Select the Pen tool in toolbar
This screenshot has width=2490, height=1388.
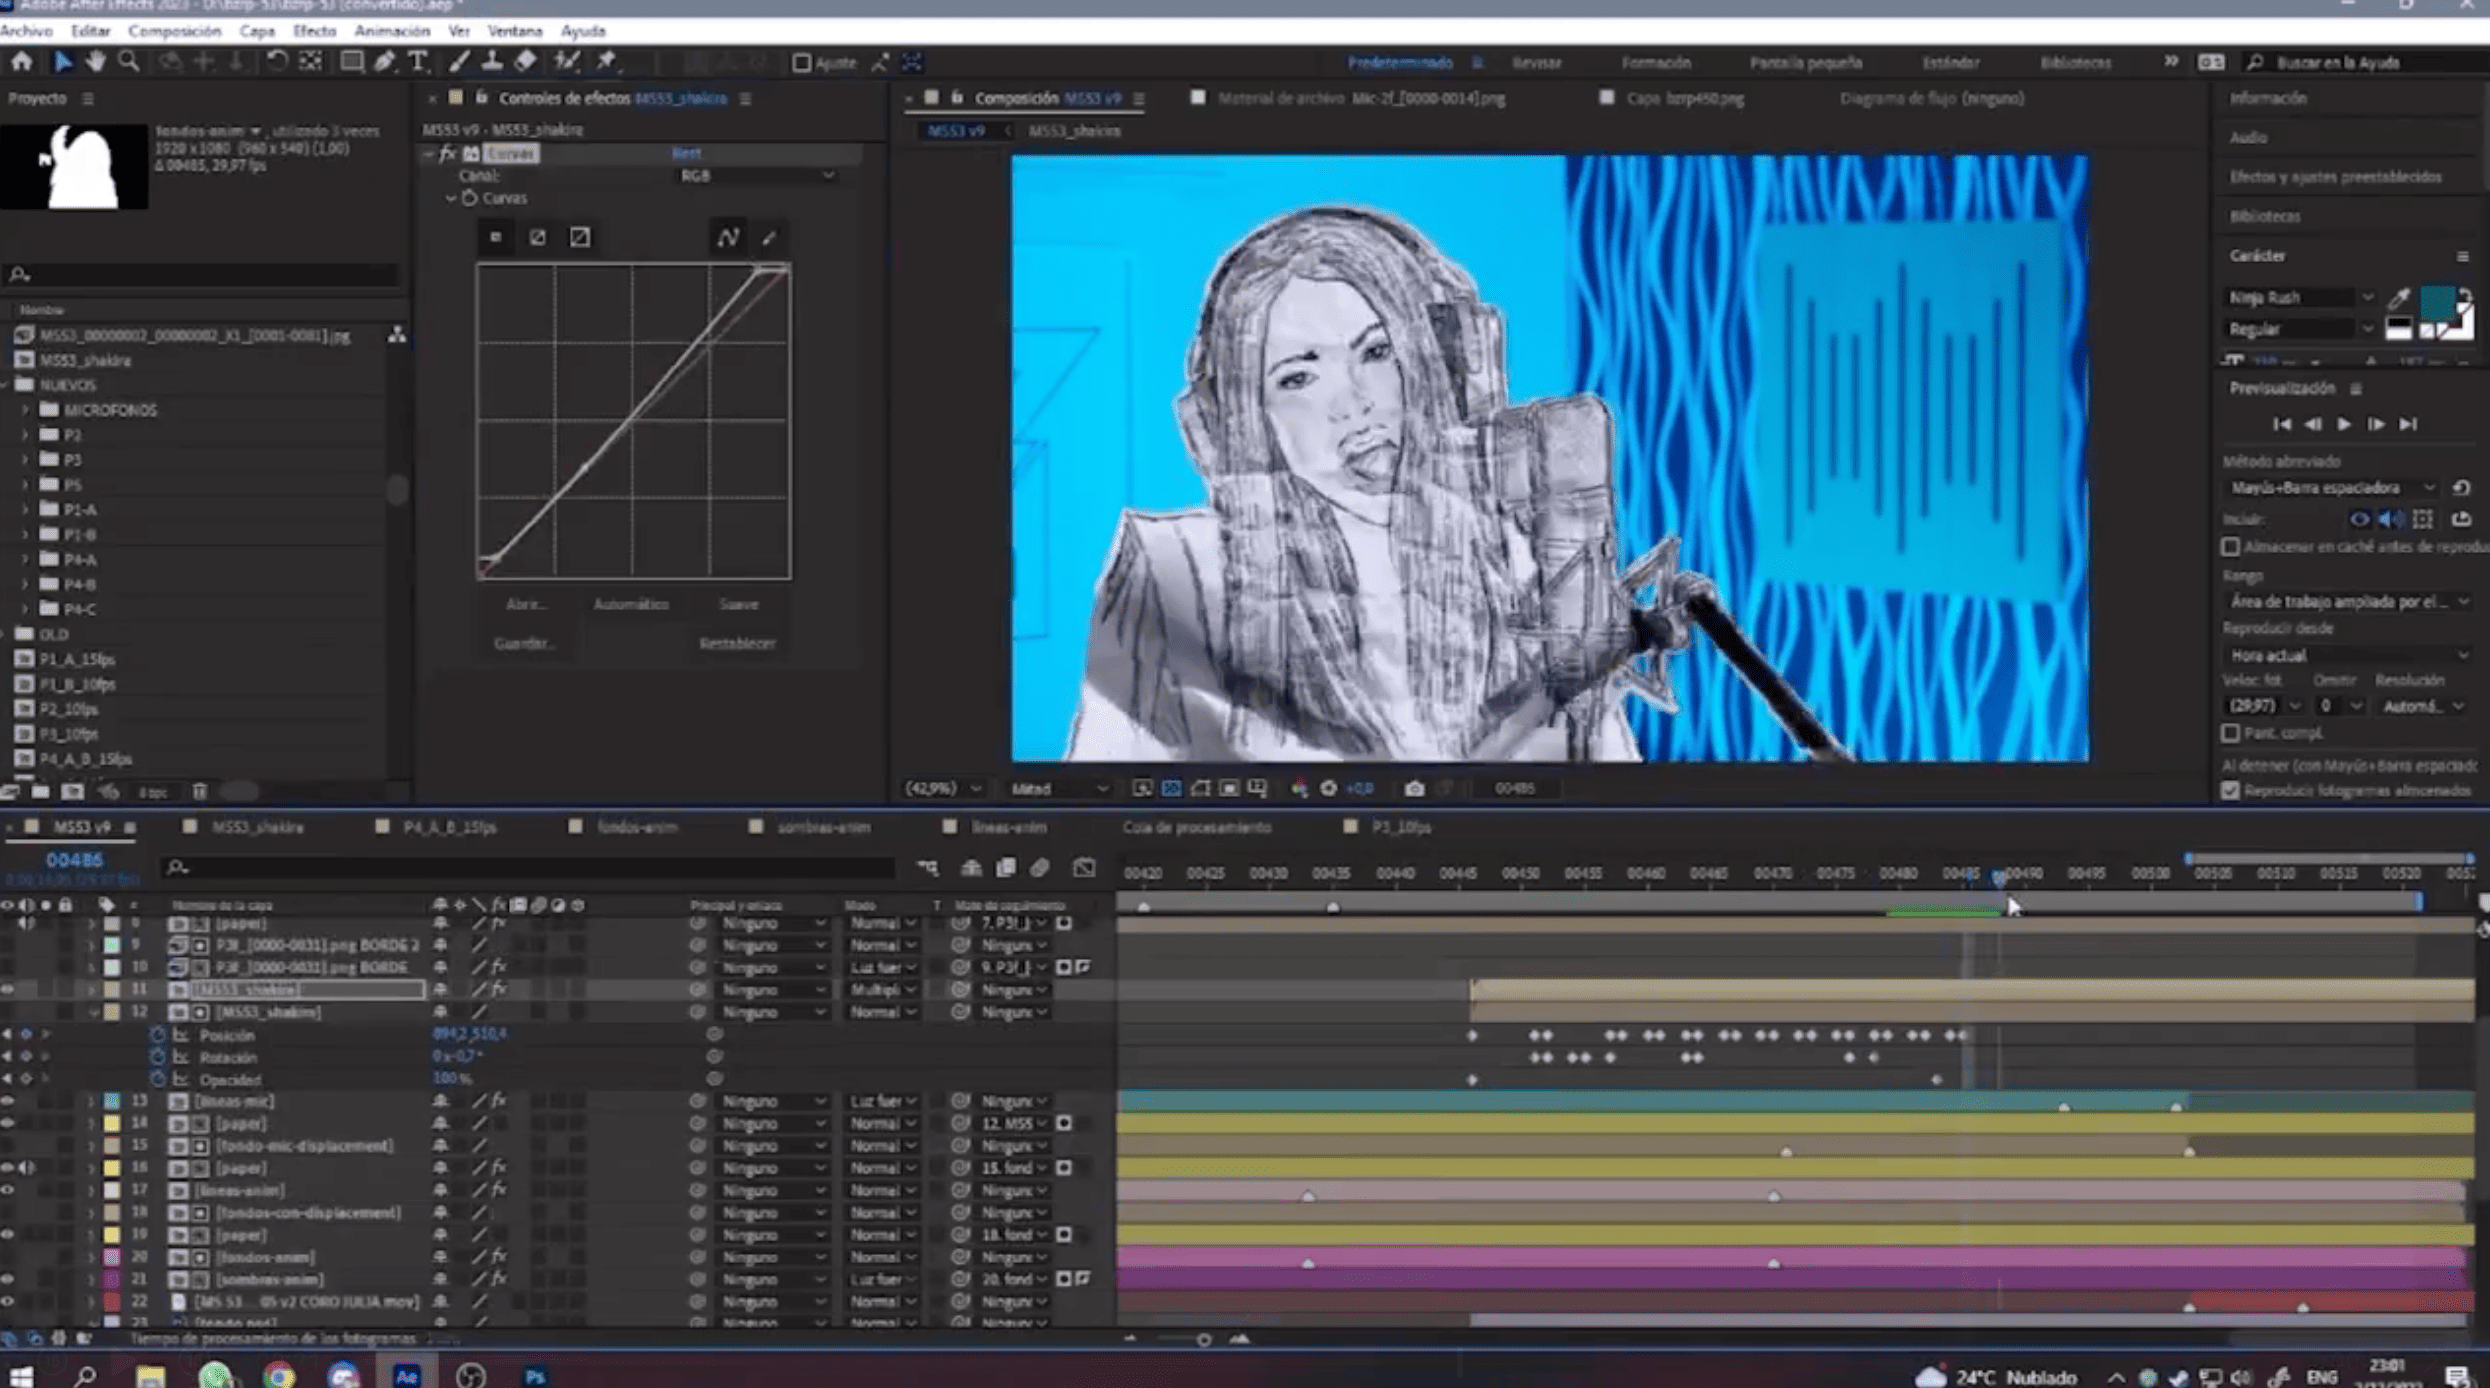point(385,62)
